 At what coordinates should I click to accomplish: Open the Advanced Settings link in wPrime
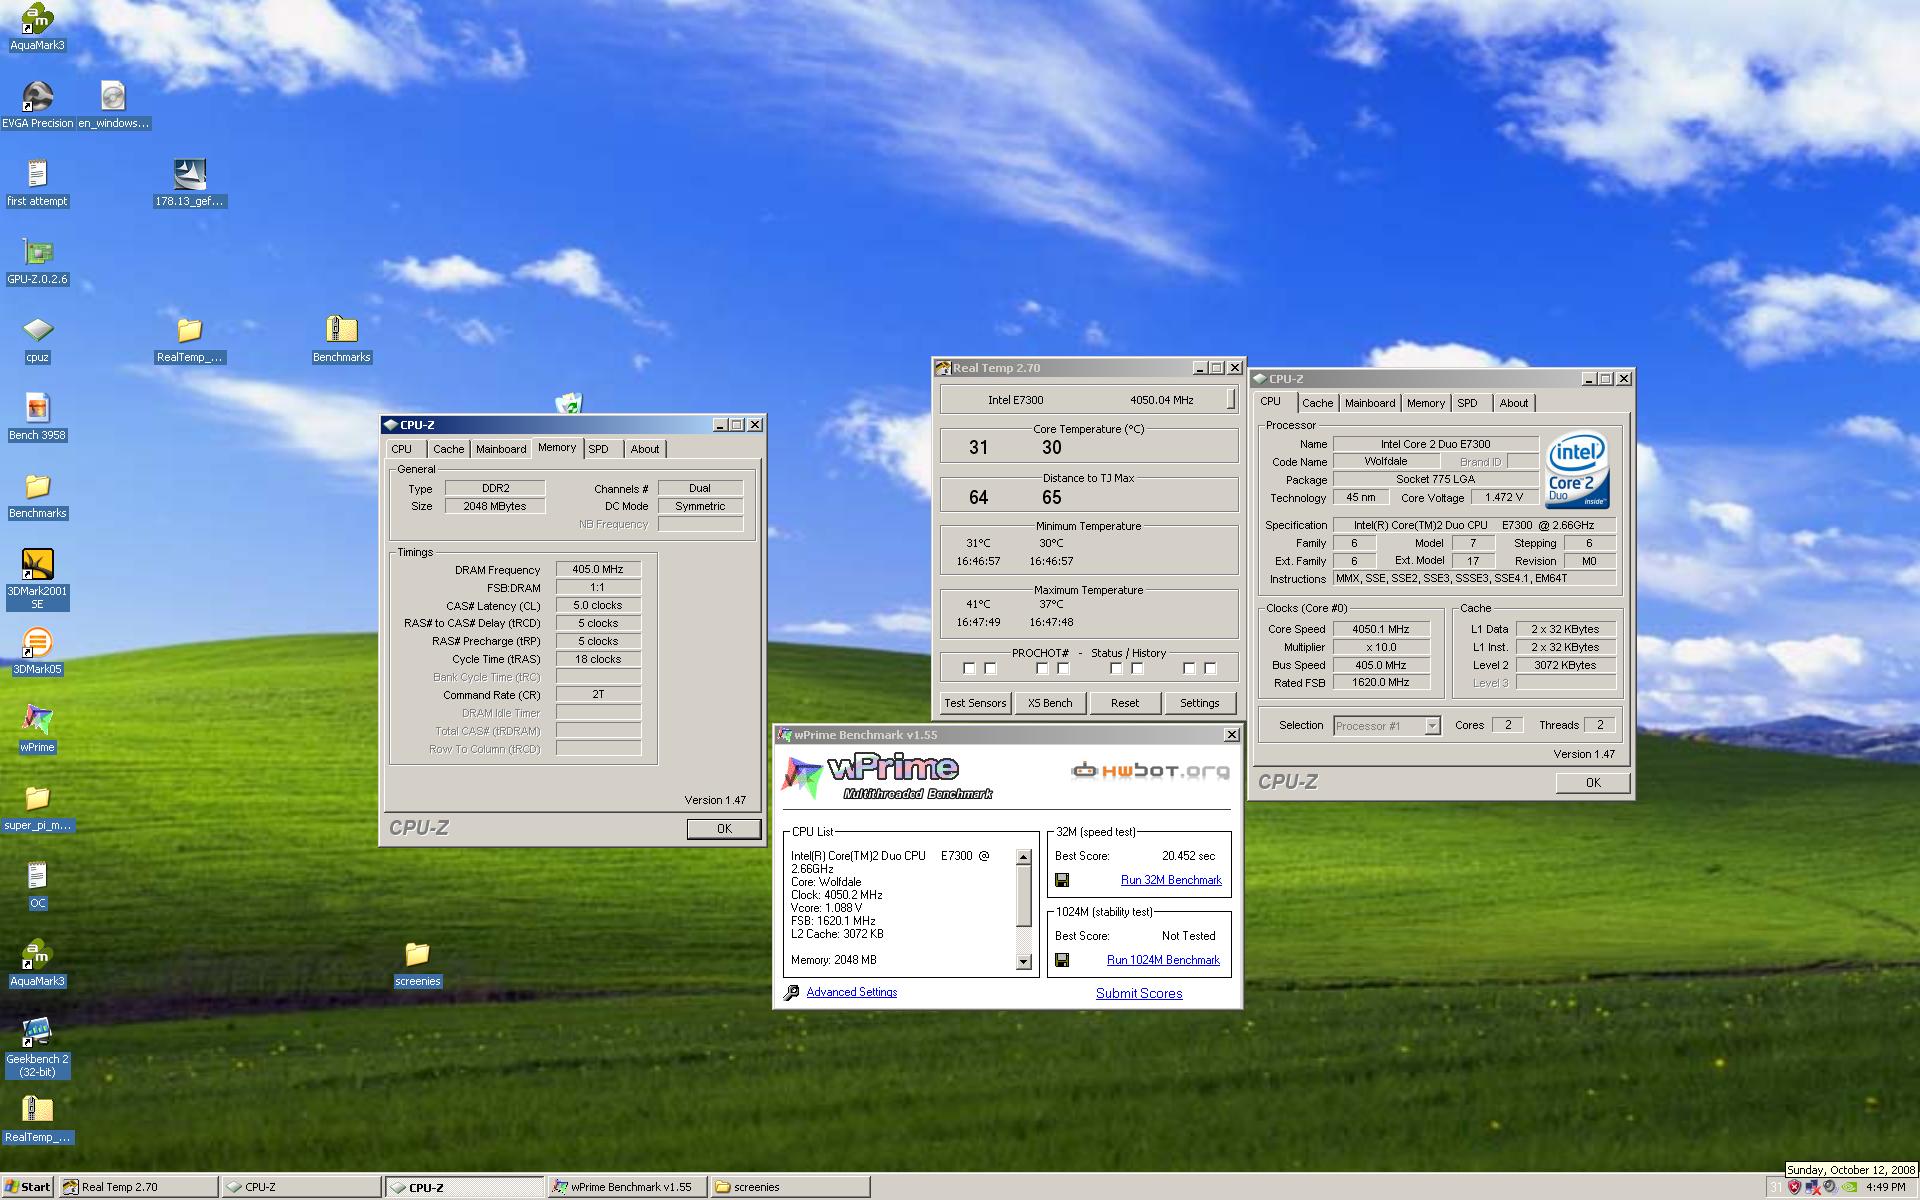(x=851, y=992)
